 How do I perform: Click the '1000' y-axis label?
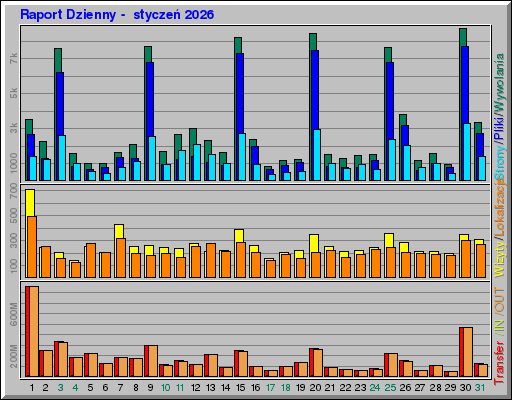tap(13, 163)
